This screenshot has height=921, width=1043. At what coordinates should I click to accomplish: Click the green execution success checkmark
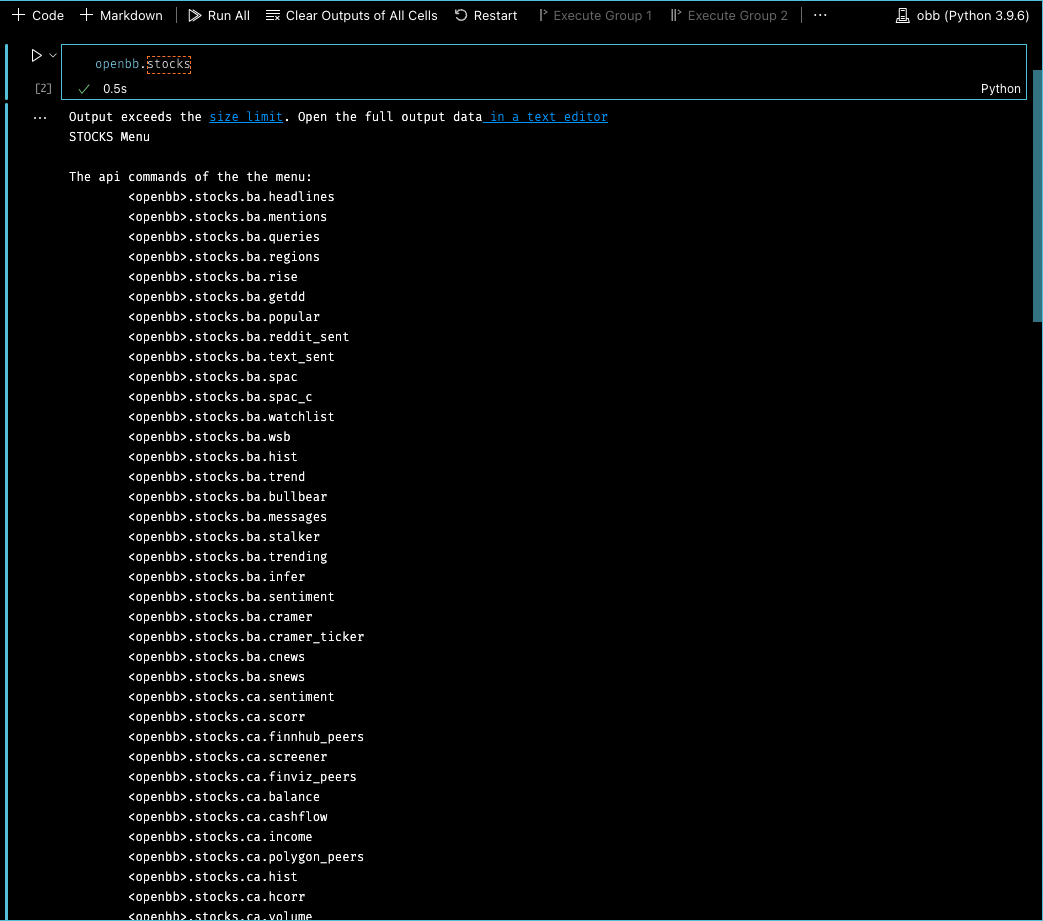pyautogui.click(x=84, y=89)
